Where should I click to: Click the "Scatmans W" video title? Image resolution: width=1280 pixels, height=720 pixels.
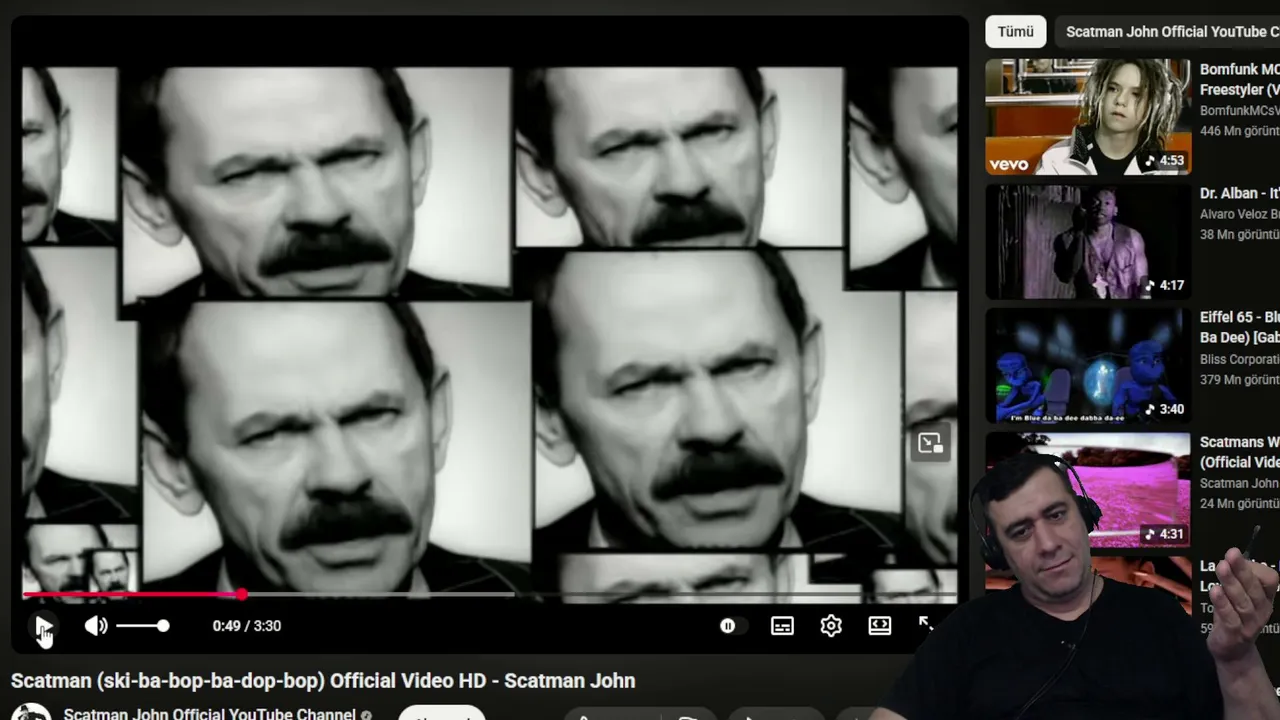click(x=1240, y=451)
